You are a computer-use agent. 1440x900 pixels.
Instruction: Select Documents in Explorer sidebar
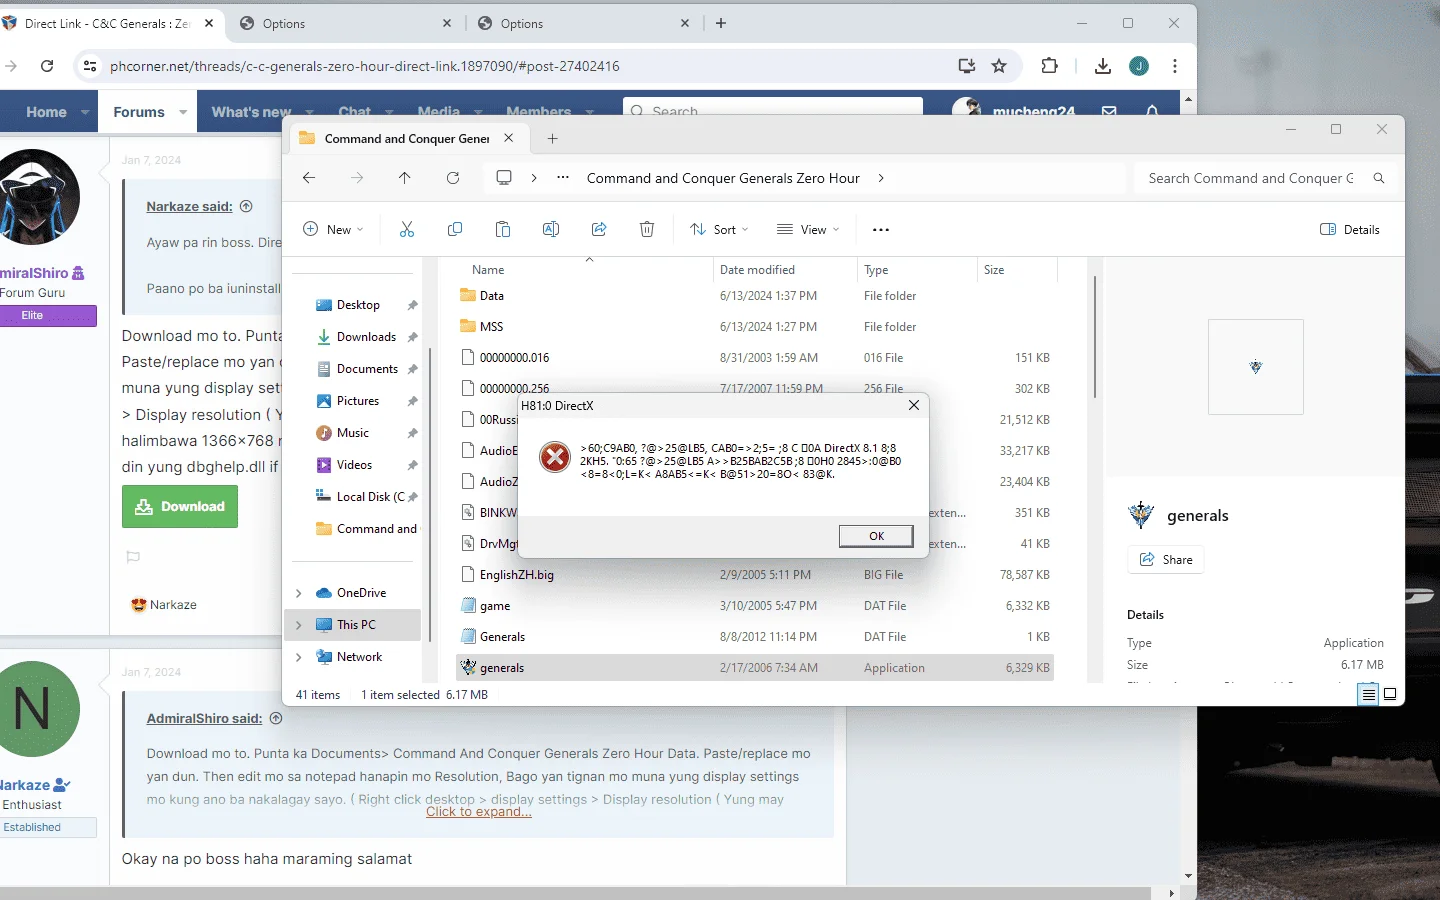[367, 369]
